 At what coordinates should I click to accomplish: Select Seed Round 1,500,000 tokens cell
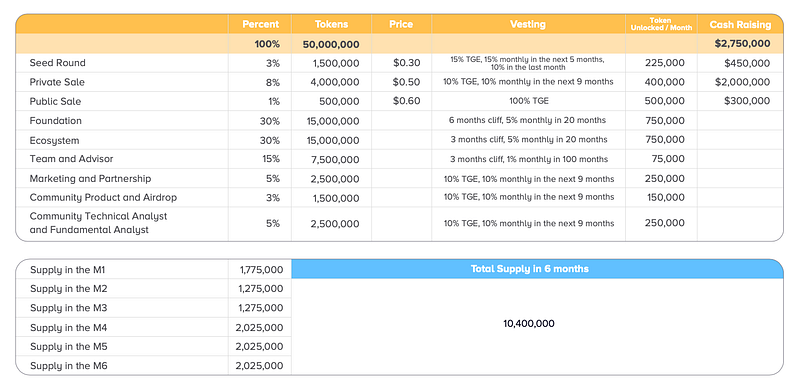(335, 64)
